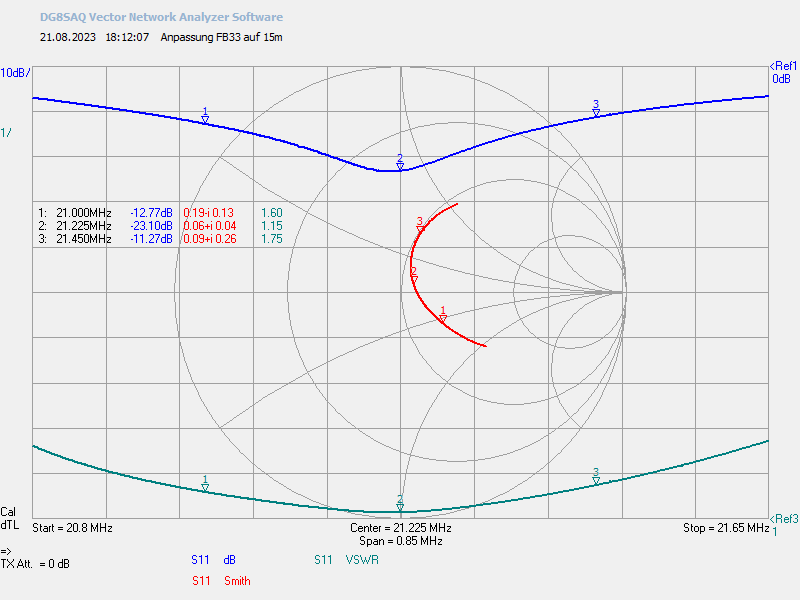
Task: Click the Cal status indicator
Action: coord(8,512)
